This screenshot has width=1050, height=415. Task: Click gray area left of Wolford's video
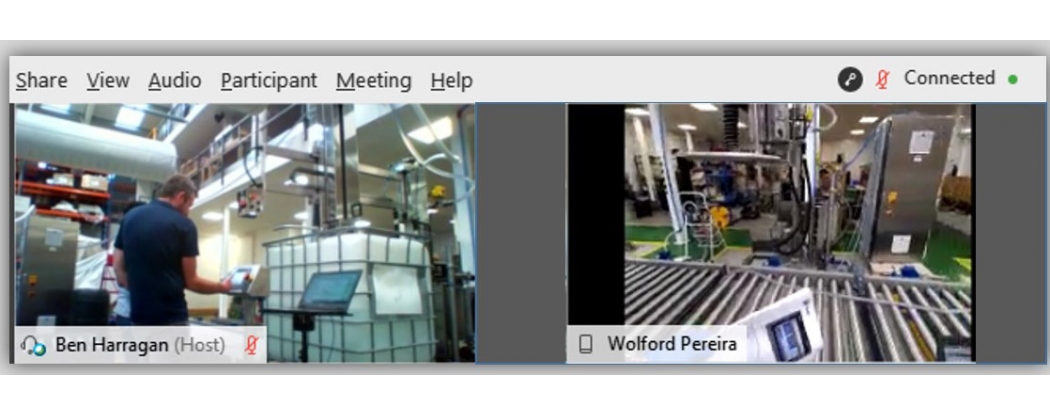pyautogui.click(x=521, y=232)
